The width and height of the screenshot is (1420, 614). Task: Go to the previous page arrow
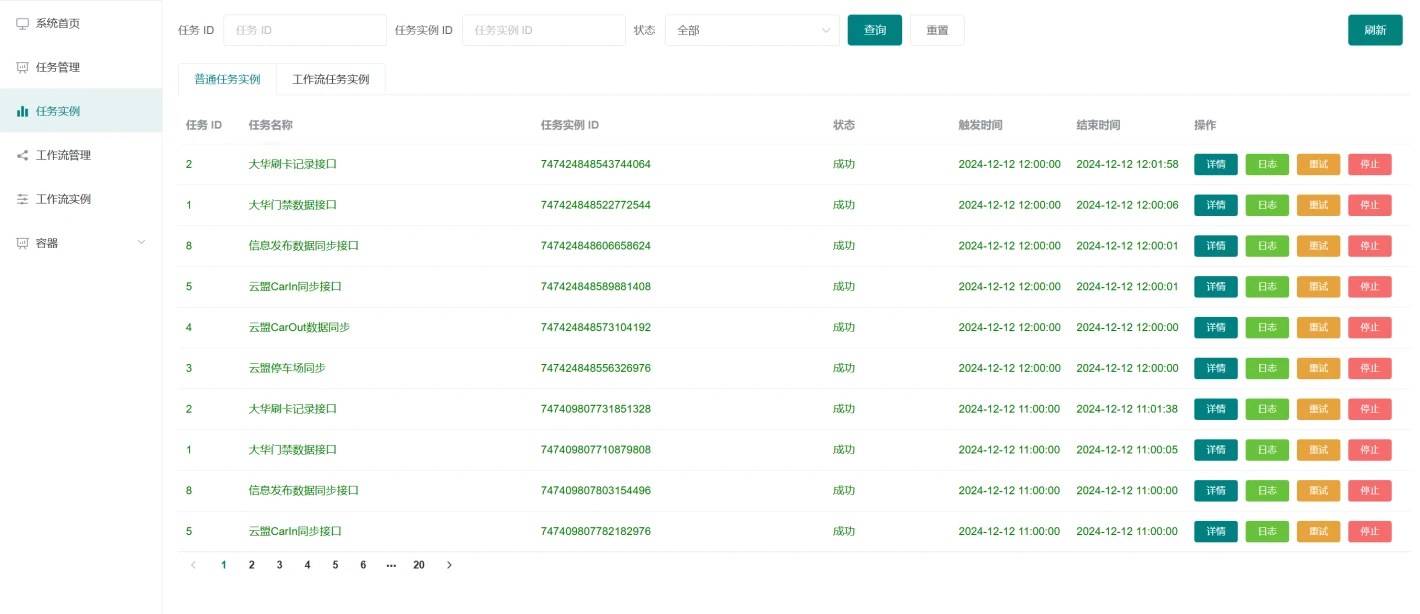tap(193, 565)
